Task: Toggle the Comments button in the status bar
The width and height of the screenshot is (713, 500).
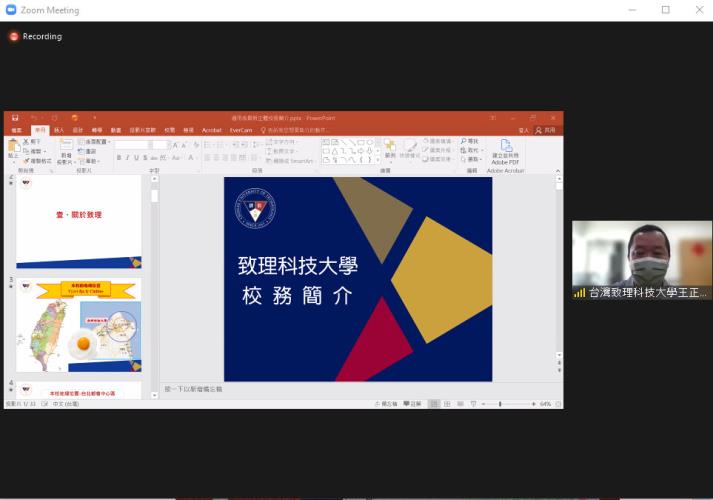Action: (412, 404)
